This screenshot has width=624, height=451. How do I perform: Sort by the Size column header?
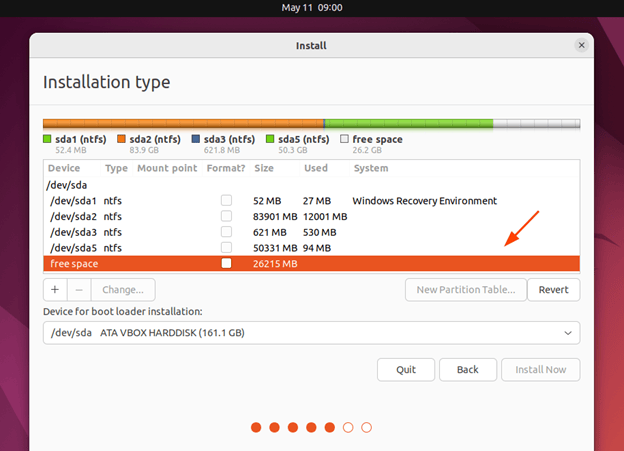[x=264, y=168]
